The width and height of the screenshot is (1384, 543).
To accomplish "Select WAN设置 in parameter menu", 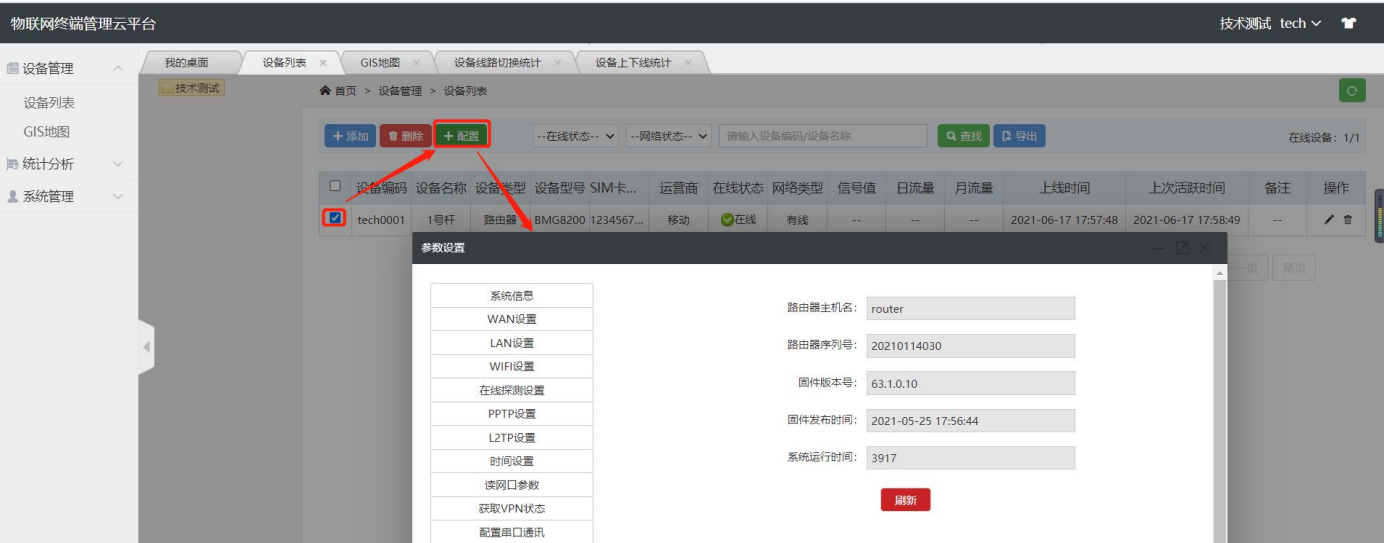I will (x=511, y=319).
